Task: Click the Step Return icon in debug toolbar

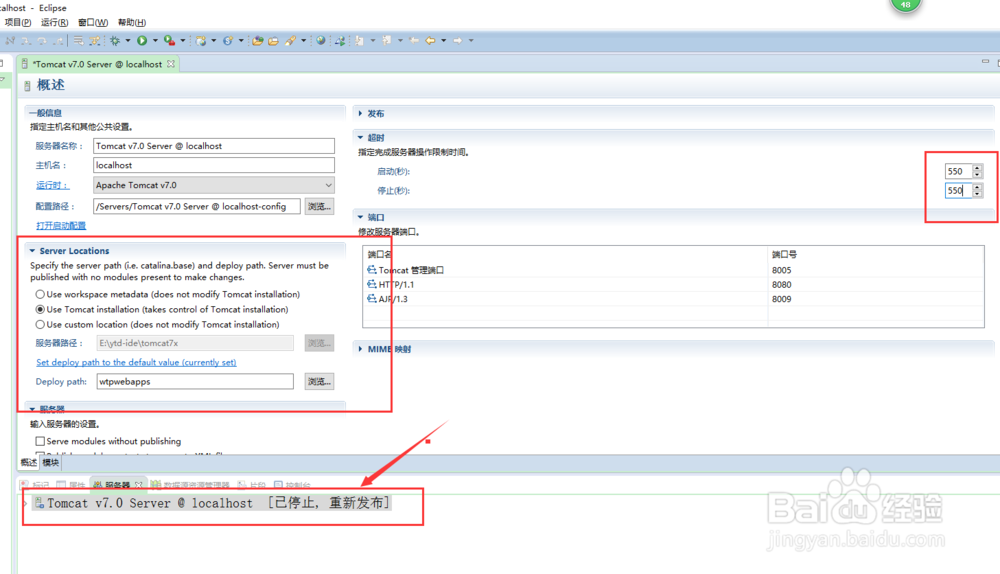Action: pyautogui.click(x=58, y=41)
